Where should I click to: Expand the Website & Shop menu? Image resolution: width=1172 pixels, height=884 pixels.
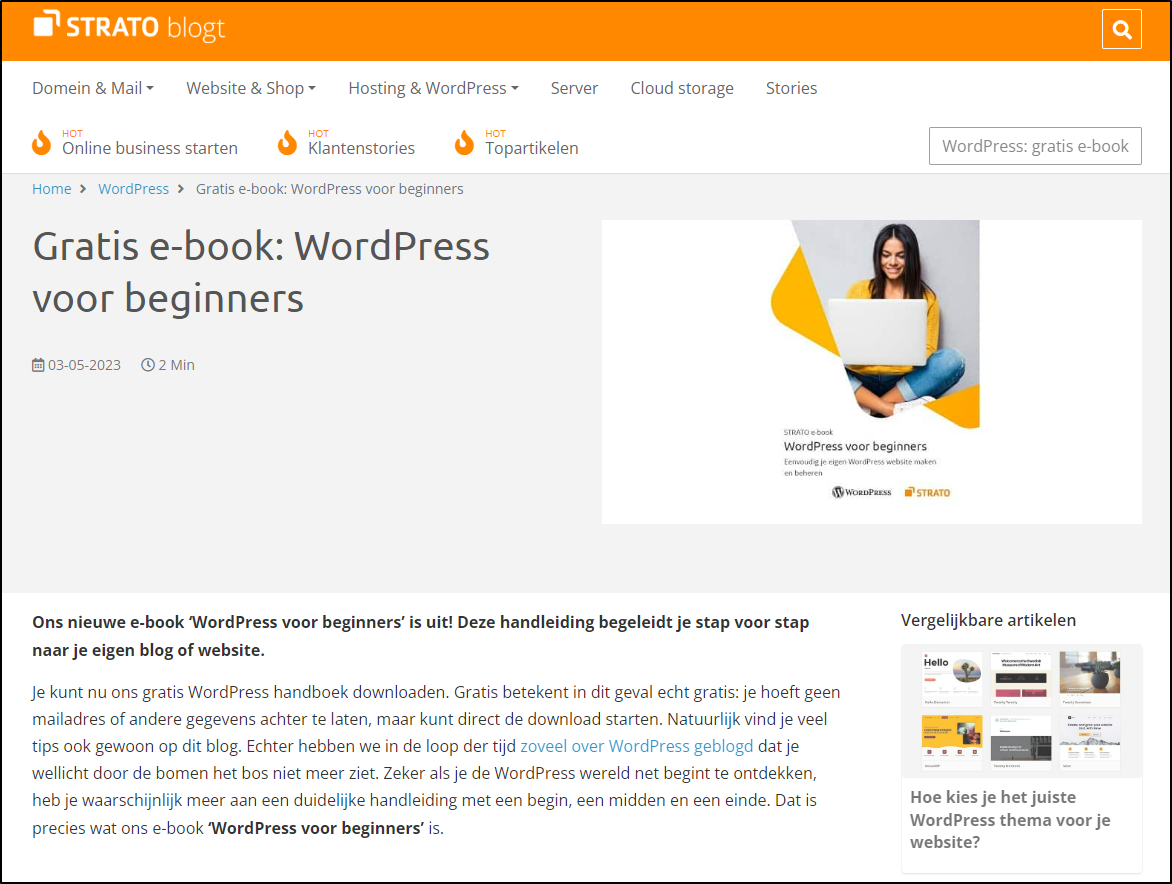(x=250, y=88)
